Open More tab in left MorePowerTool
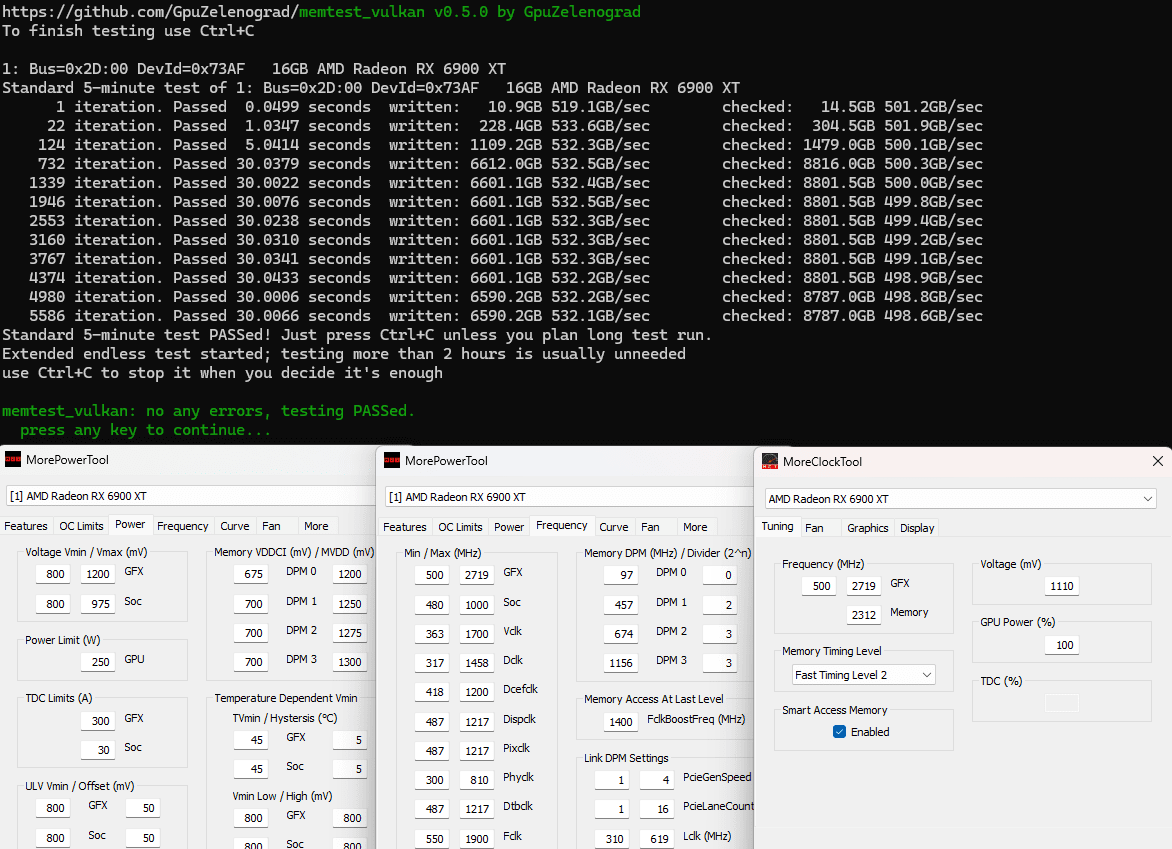The height and width of the screenshot is (849, 1172). tap(316, 526)
